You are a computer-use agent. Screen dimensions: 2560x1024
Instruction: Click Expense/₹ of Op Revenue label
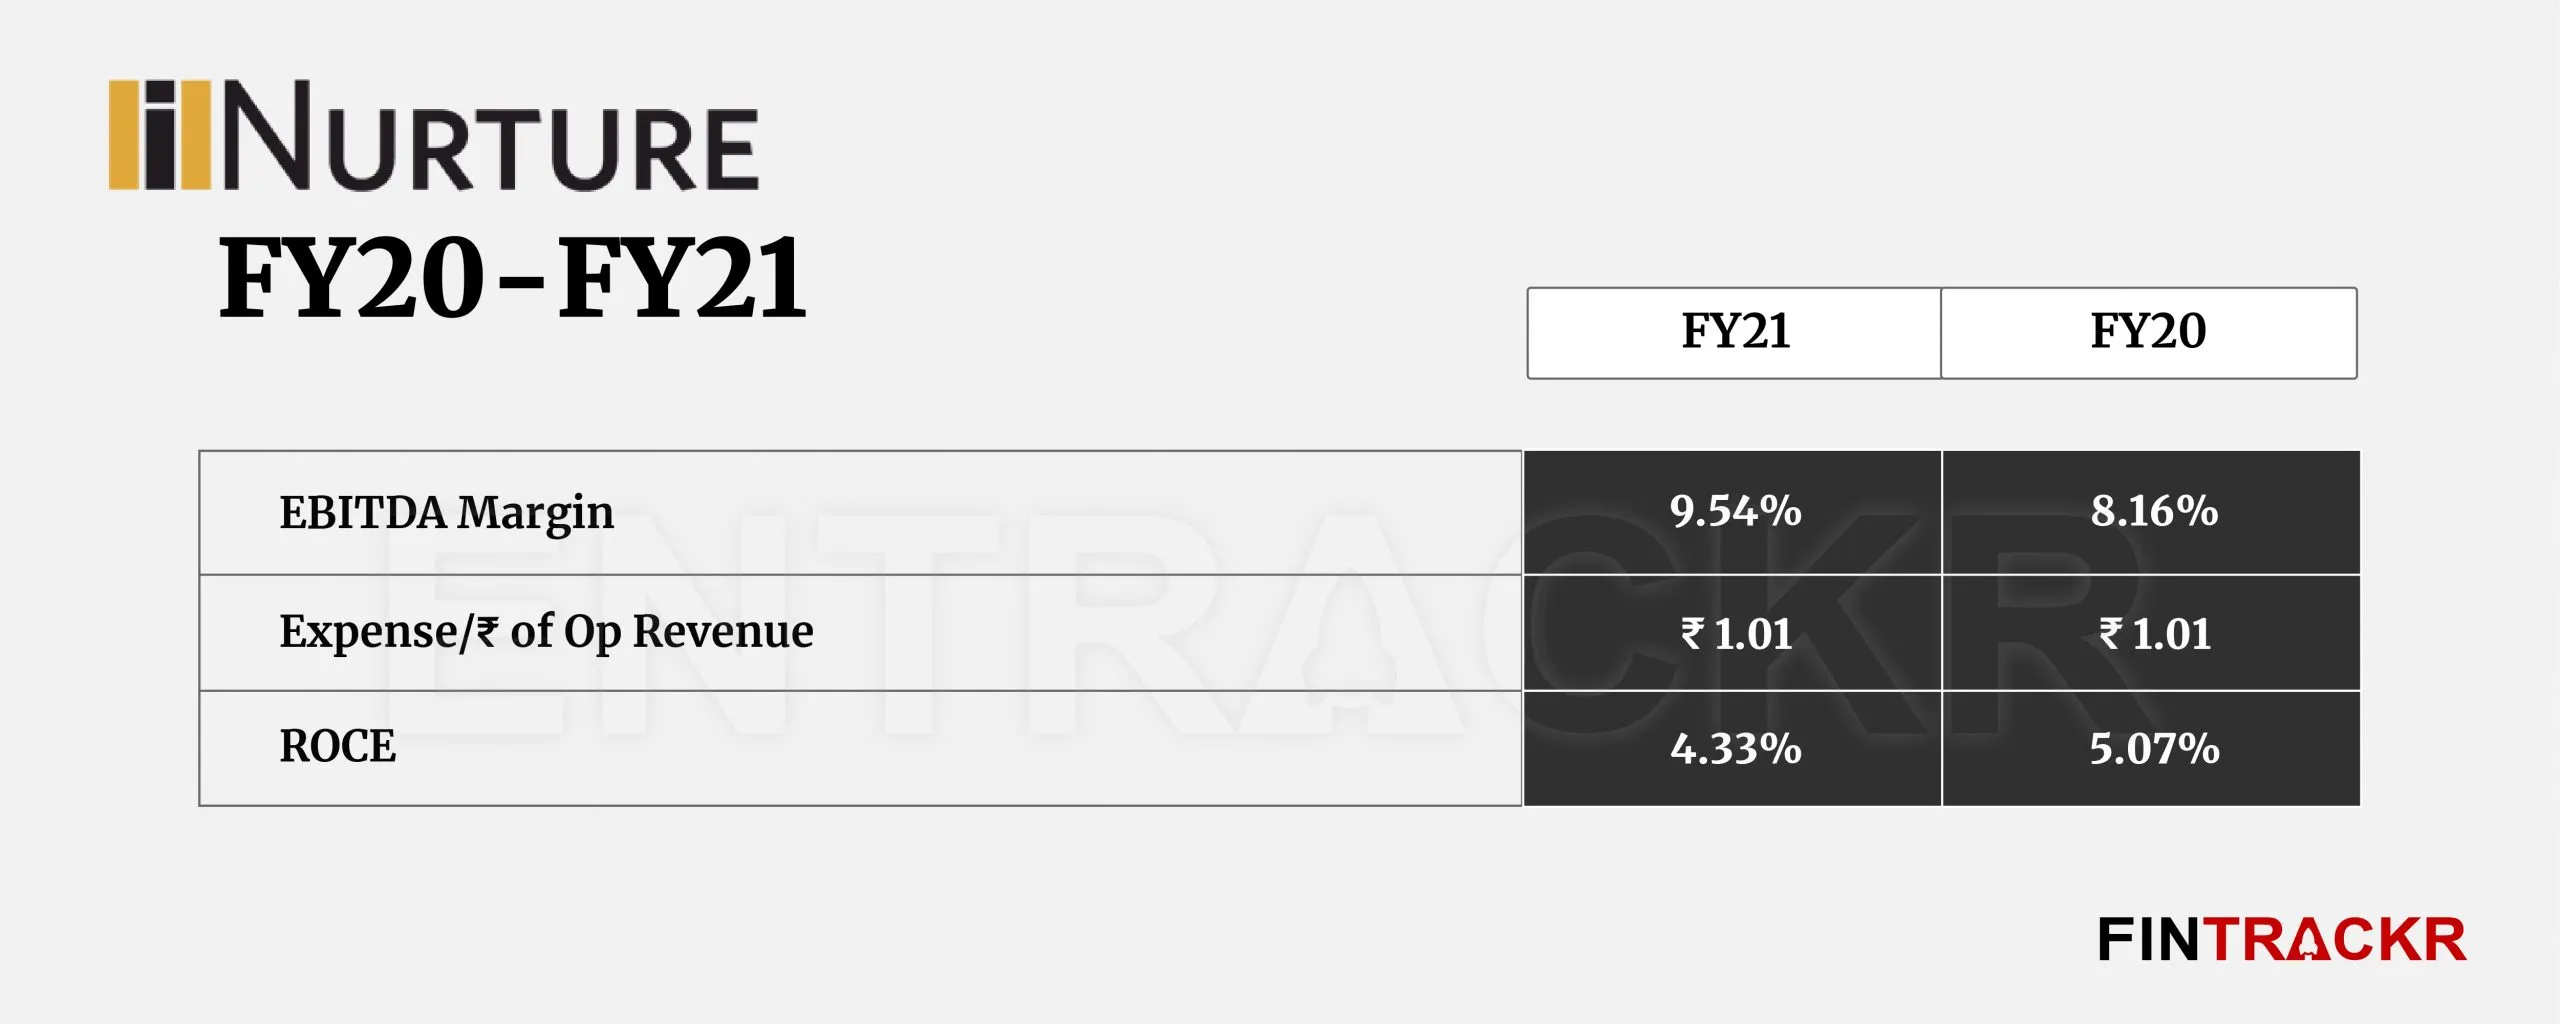click(x=546, y=632)
